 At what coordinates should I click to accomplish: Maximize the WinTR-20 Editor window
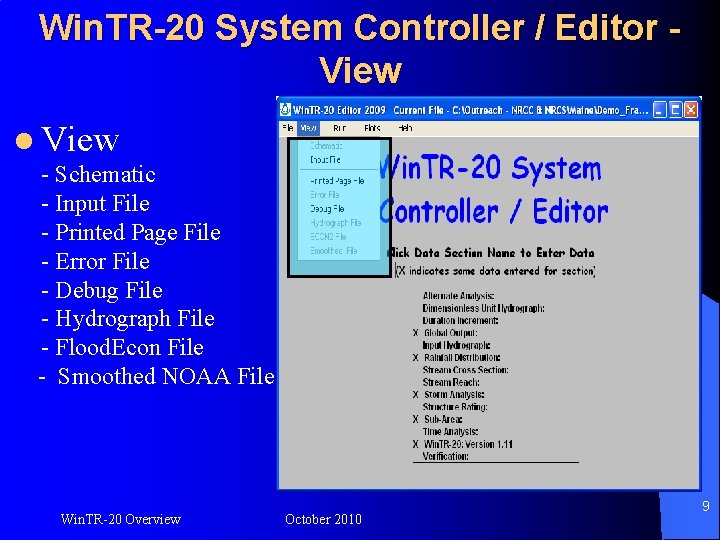pos(675,110)
